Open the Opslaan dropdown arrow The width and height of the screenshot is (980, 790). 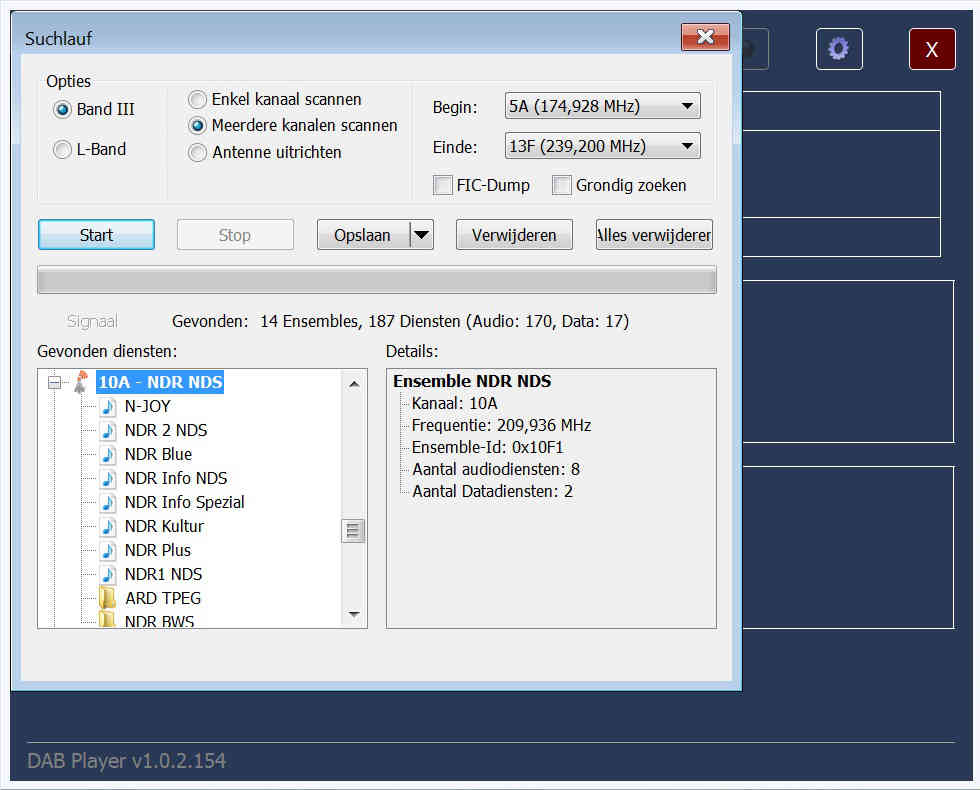(x=422, y=235)
